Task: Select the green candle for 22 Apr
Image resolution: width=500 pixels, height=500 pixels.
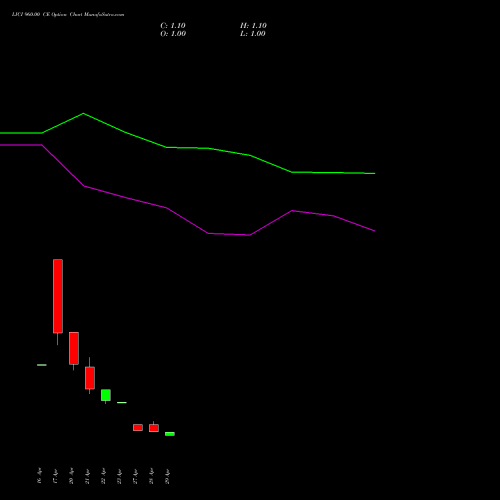Action: (x=106, y=395)
